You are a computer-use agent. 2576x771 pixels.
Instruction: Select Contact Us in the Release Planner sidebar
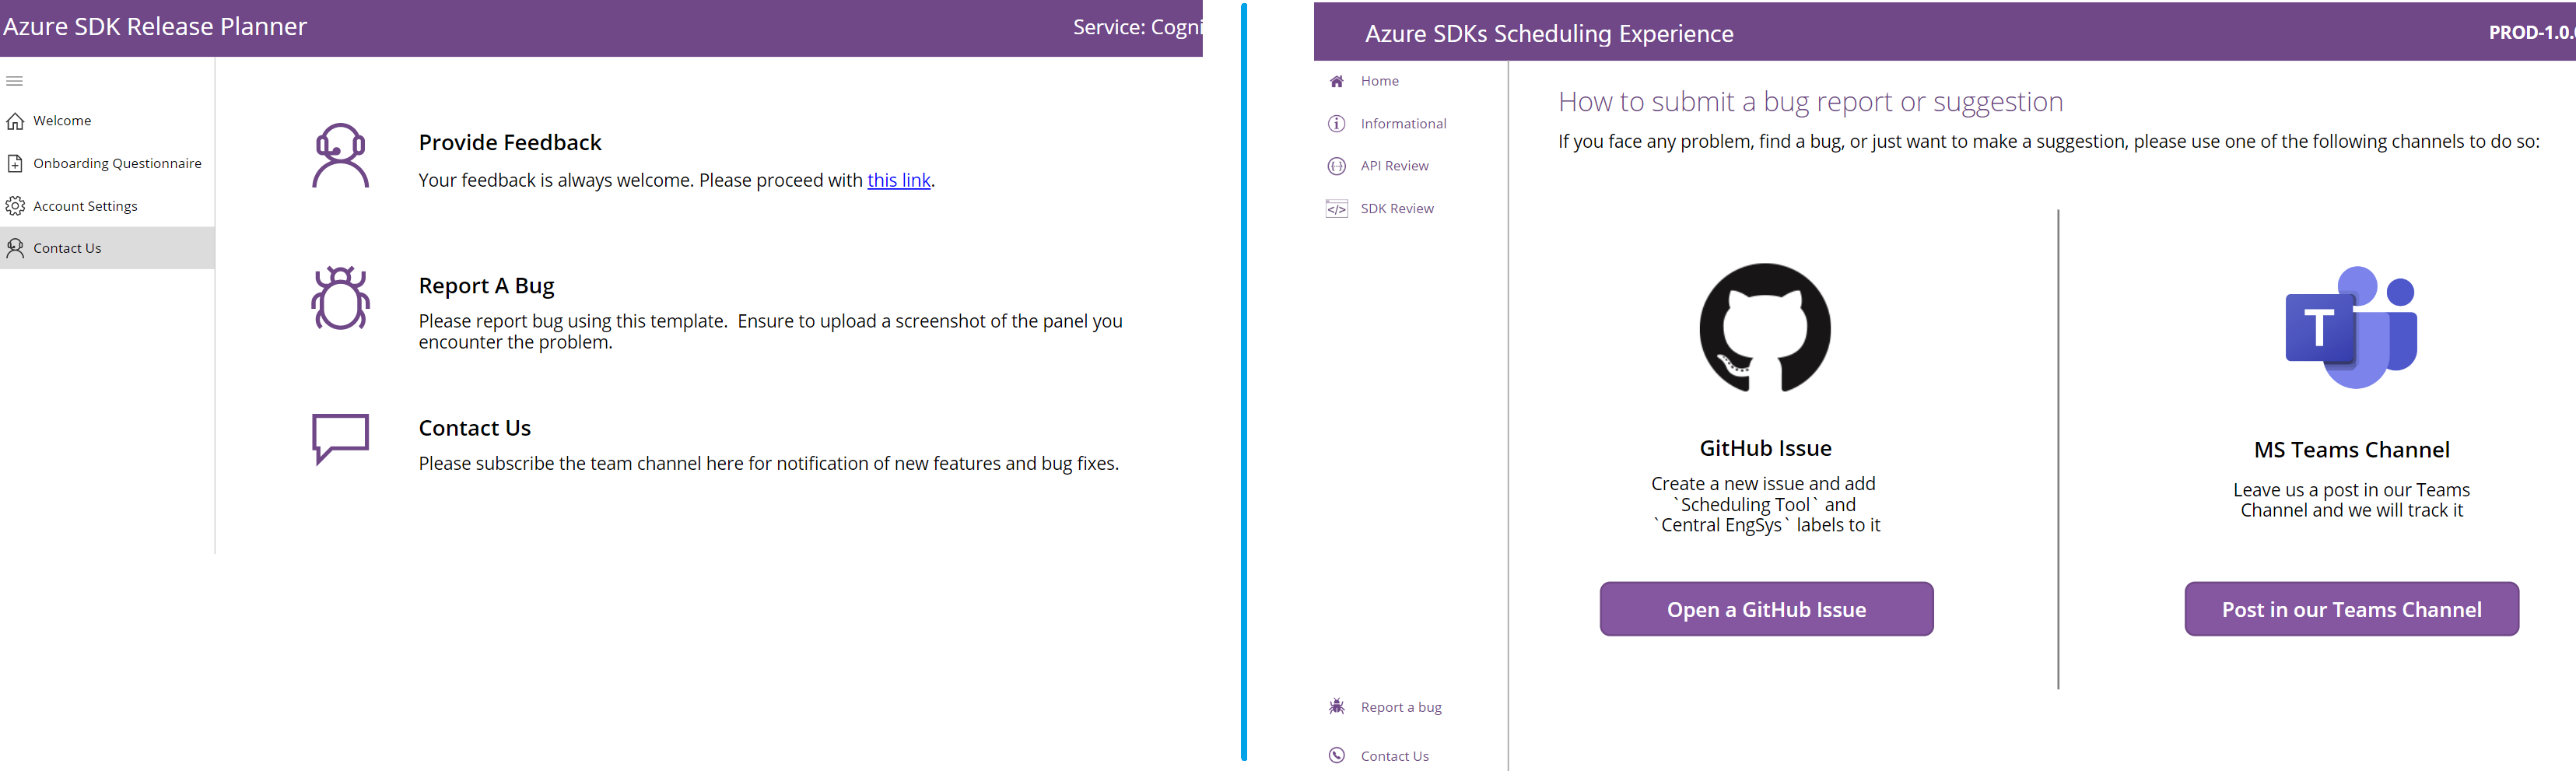pos(67,247)
